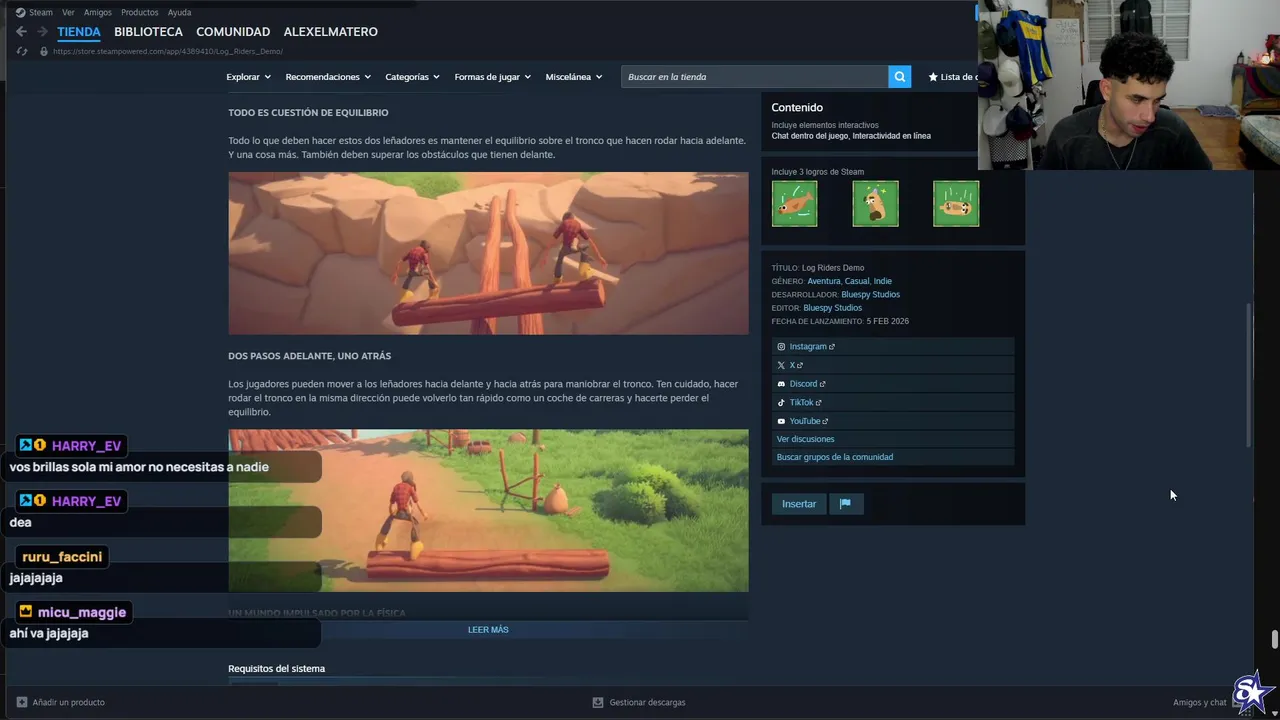Focus the Buscar en la tienda field
This screenshot has width=1280, height=720.
pyautogui.click(x=755, y=77)
